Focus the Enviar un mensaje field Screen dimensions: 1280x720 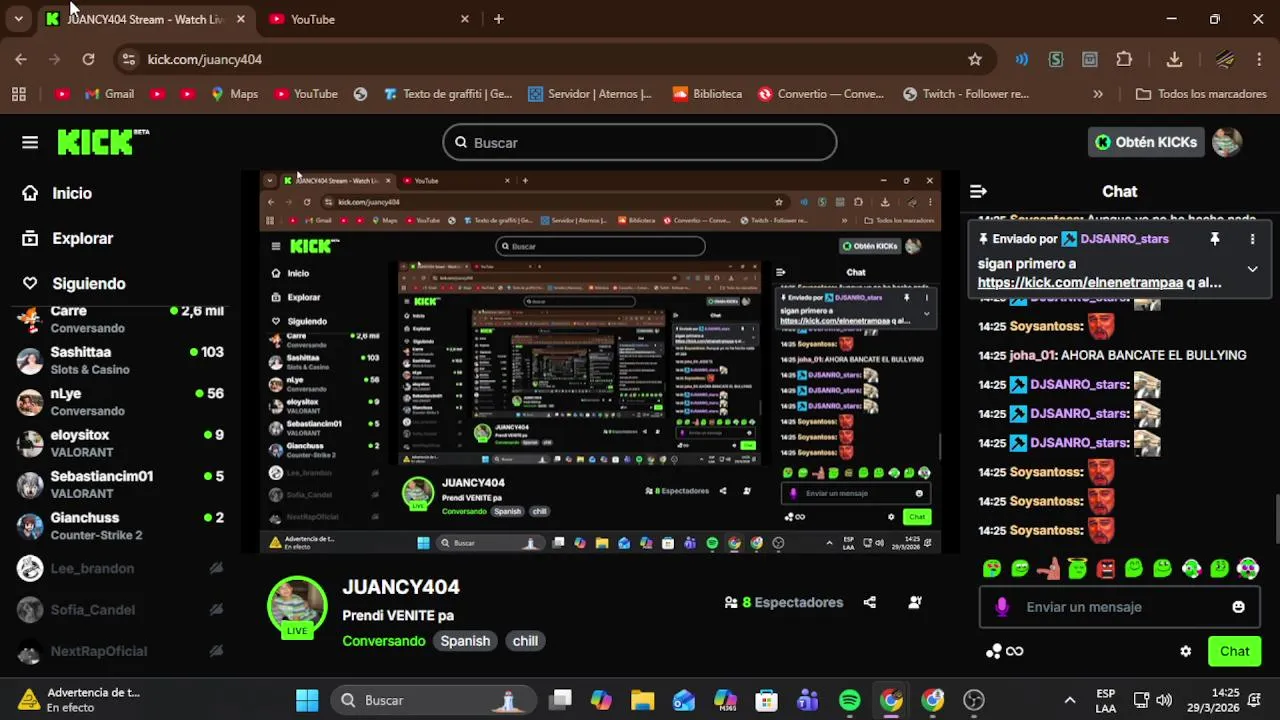coord(1120,607)
